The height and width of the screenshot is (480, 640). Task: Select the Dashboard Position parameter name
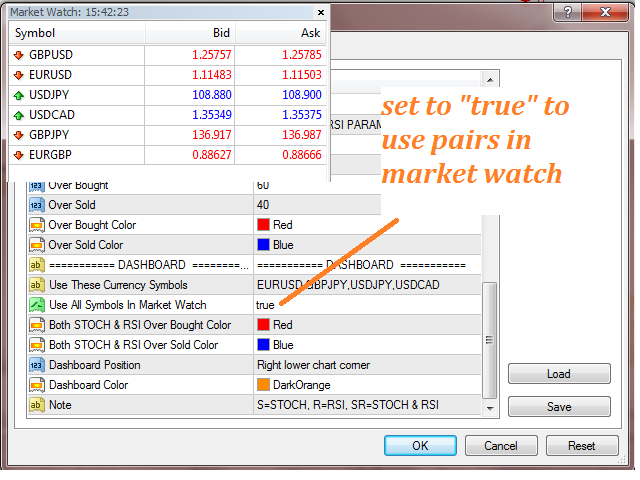95,365
